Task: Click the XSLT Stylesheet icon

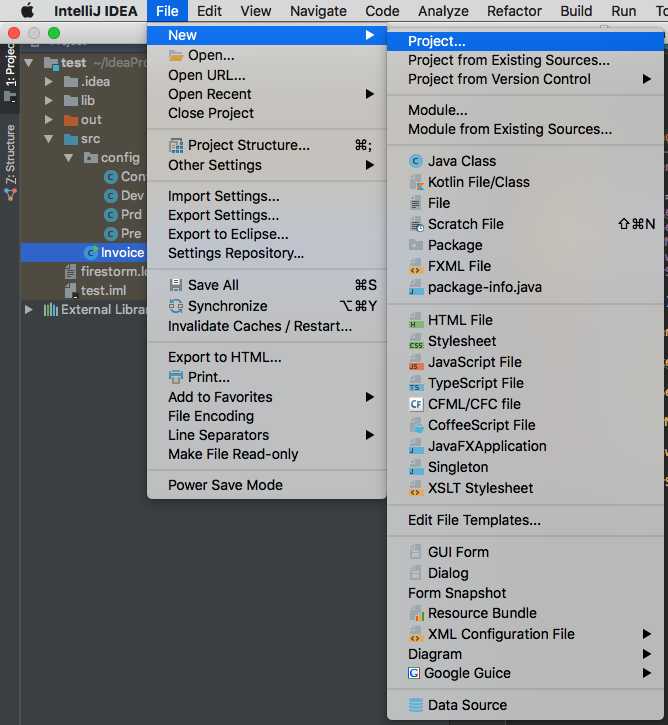Action: point(416,488)
